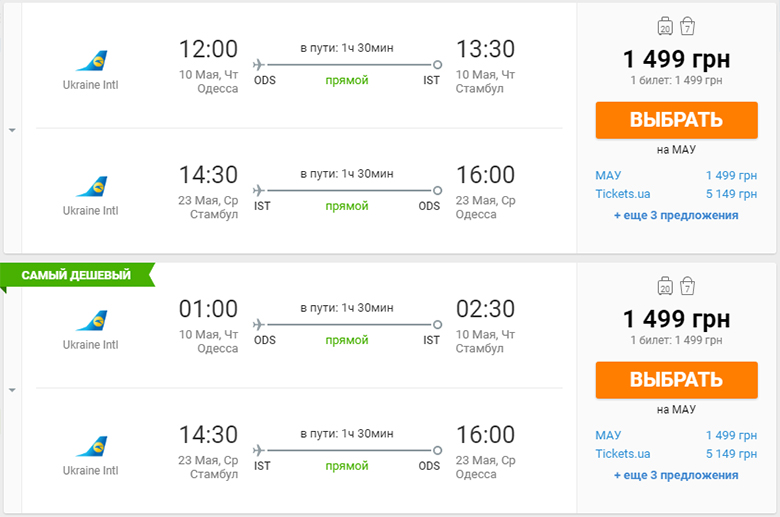Click the 7 kg carry-on icon in second result
Screen dimensions: 780x517
pos(688,286)
